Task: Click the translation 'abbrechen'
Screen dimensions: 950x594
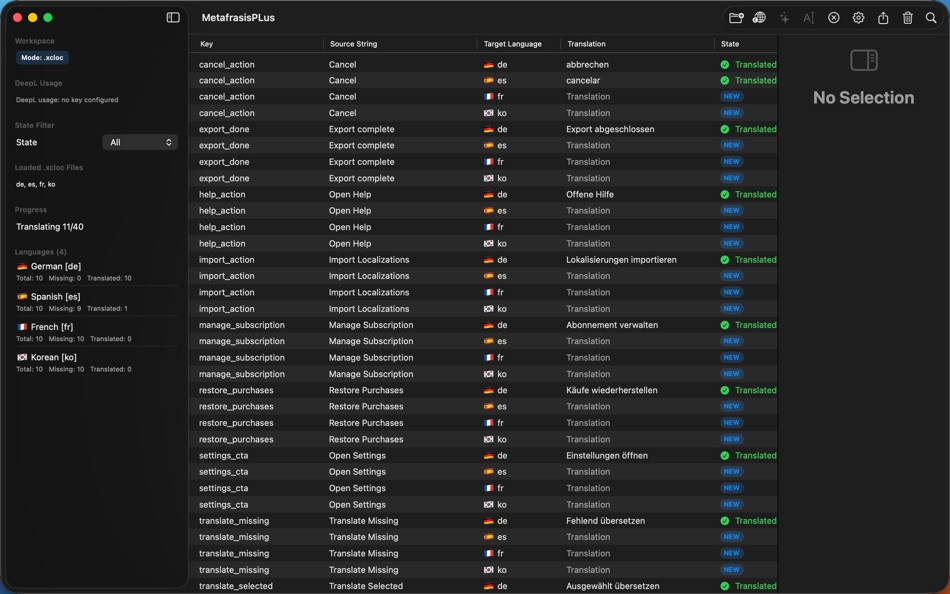Action: pyautogui.click(x=587, y=64)
